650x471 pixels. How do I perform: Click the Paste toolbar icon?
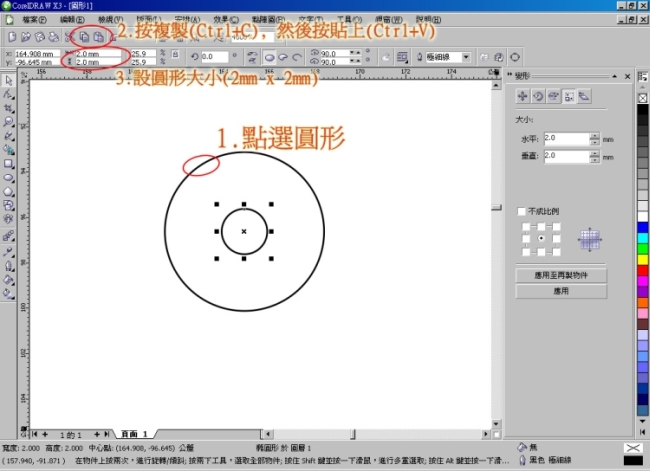pos(99,37)
